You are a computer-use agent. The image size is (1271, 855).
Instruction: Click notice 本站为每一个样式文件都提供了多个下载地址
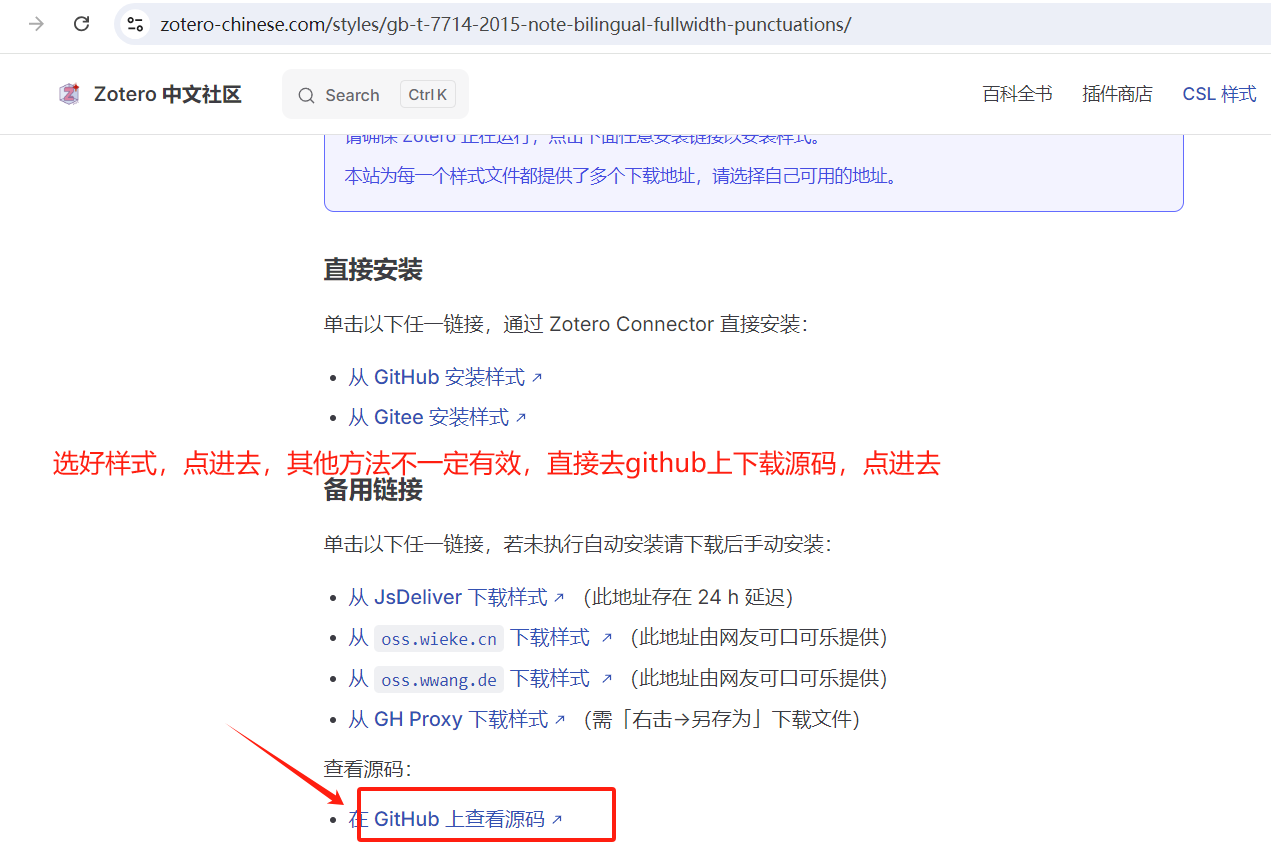click(621, 176)
